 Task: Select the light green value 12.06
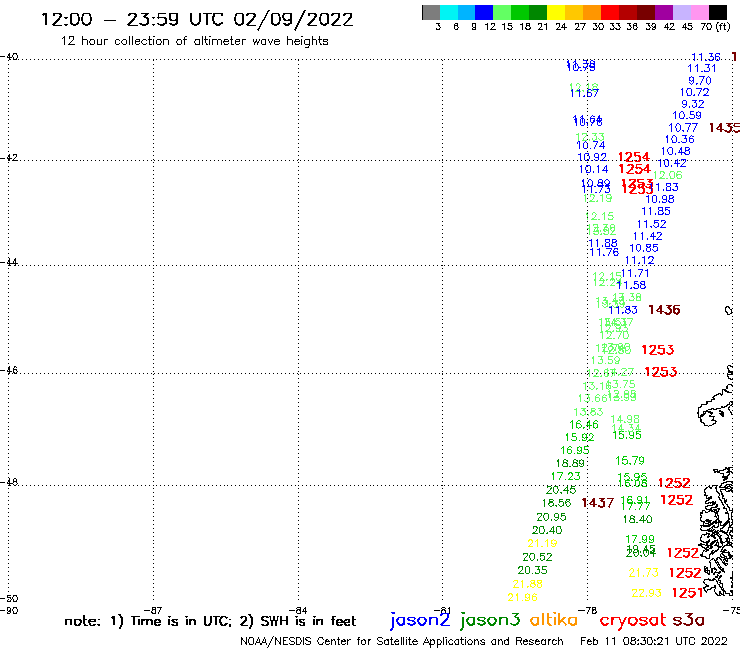pos(667,175)
